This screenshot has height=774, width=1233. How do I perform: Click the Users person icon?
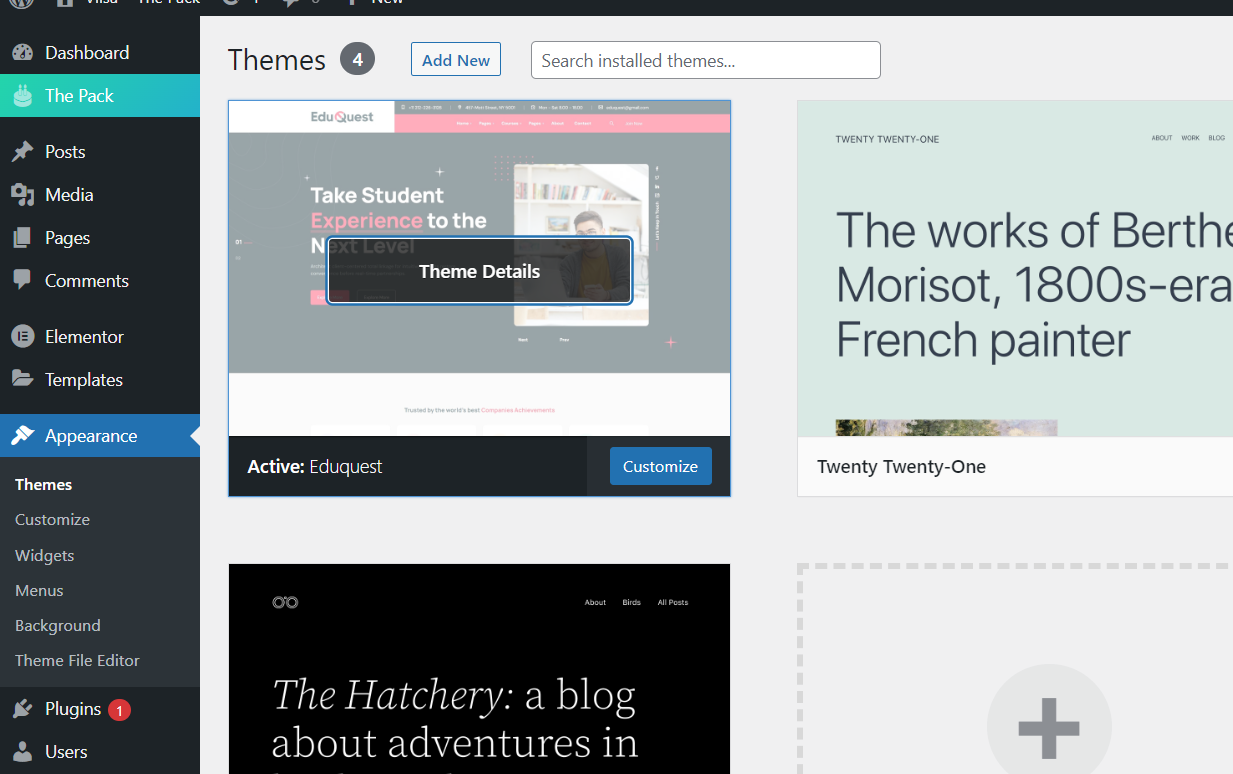click(x=22, y=752)
